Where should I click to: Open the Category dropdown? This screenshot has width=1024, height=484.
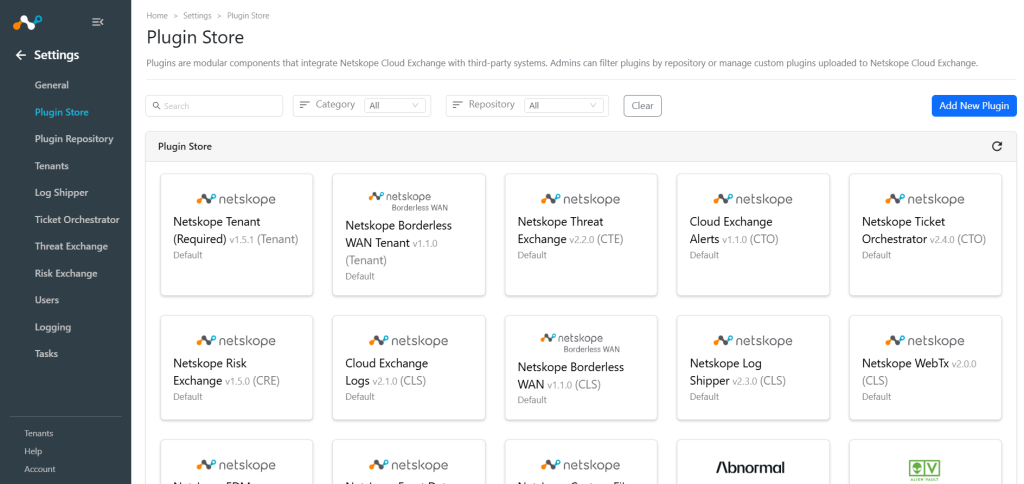(395, 105)
